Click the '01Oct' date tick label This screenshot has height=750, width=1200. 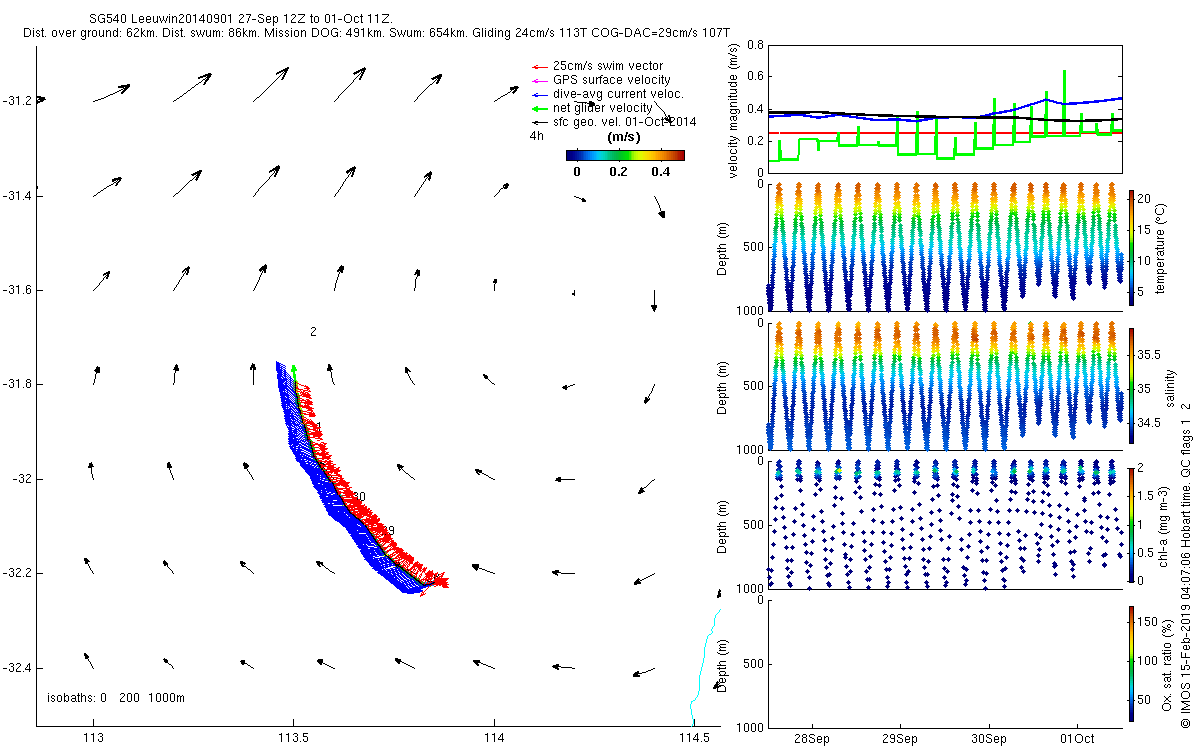[1078, 738]
